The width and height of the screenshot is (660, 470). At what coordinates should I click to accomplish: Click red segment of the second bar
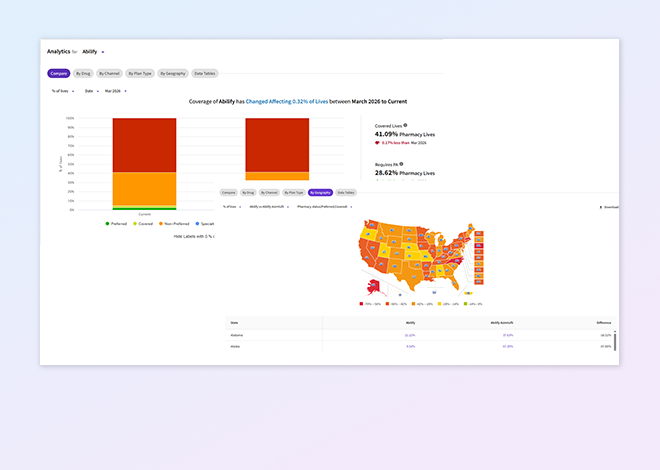277,145
